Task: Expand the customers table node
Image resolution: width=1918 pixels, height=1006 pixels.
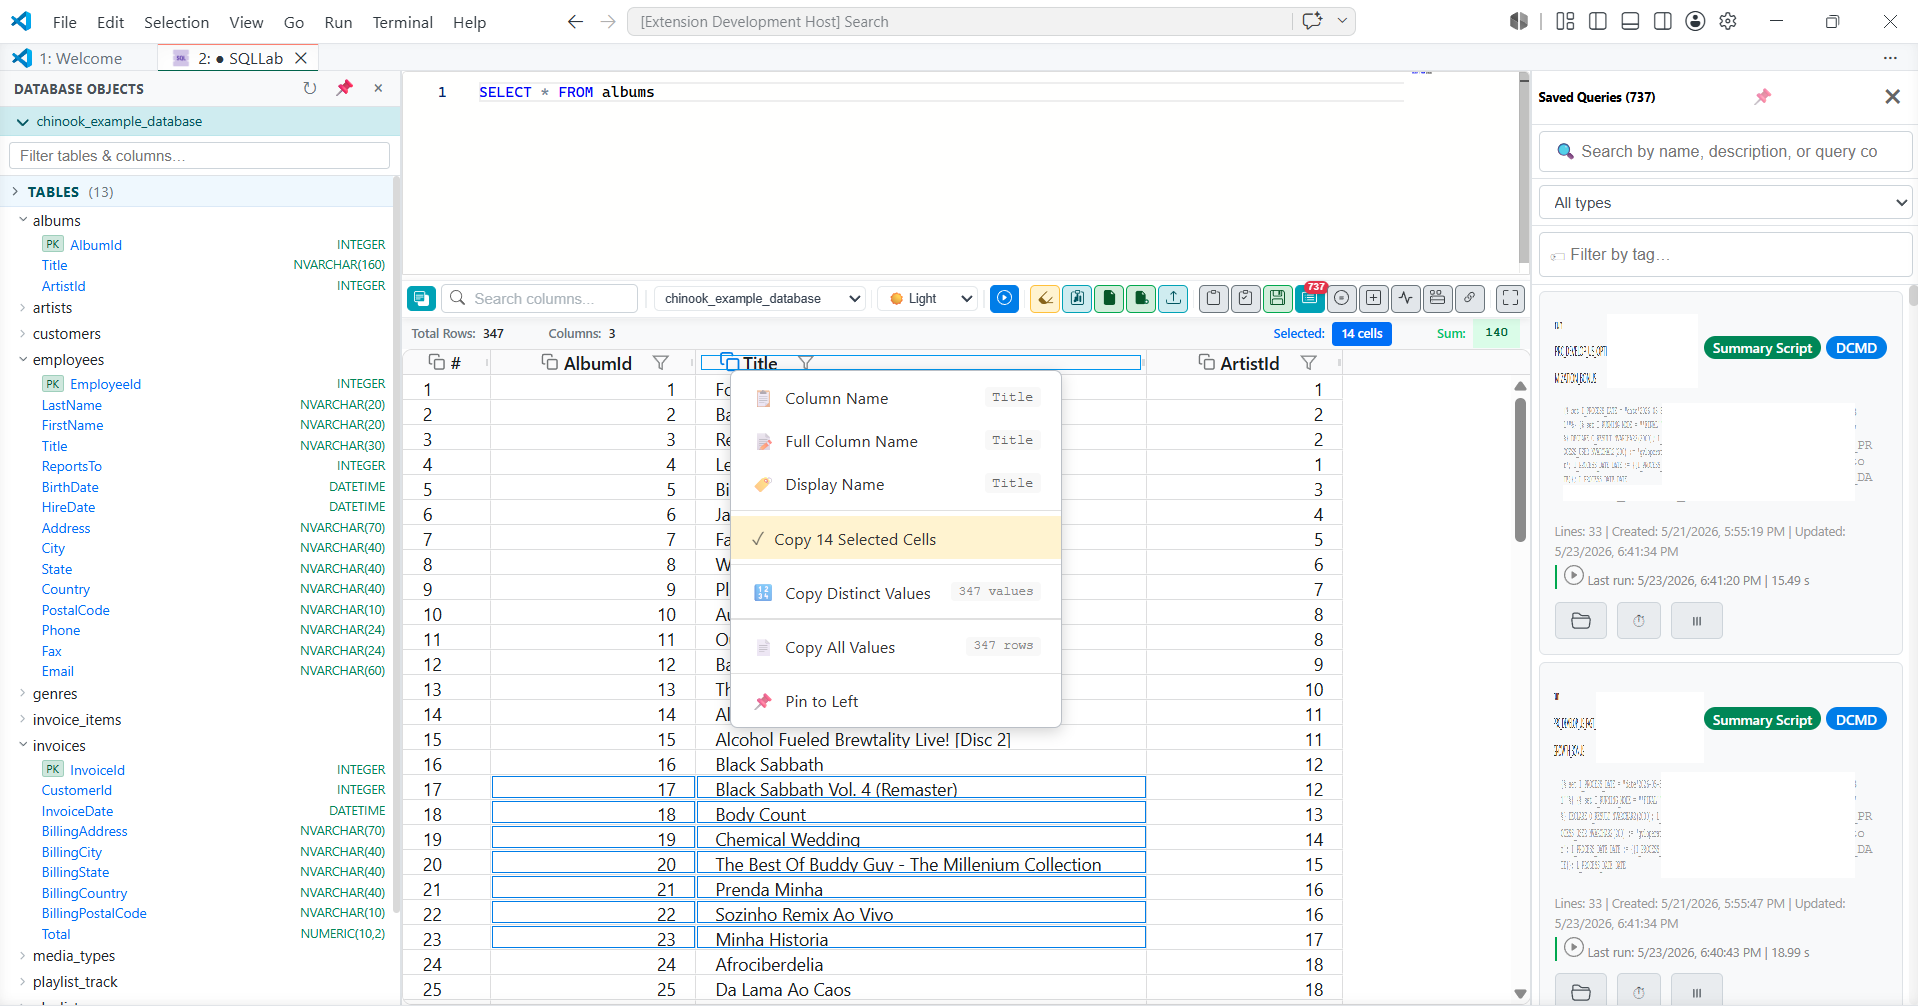Action: tap(23, 334)
